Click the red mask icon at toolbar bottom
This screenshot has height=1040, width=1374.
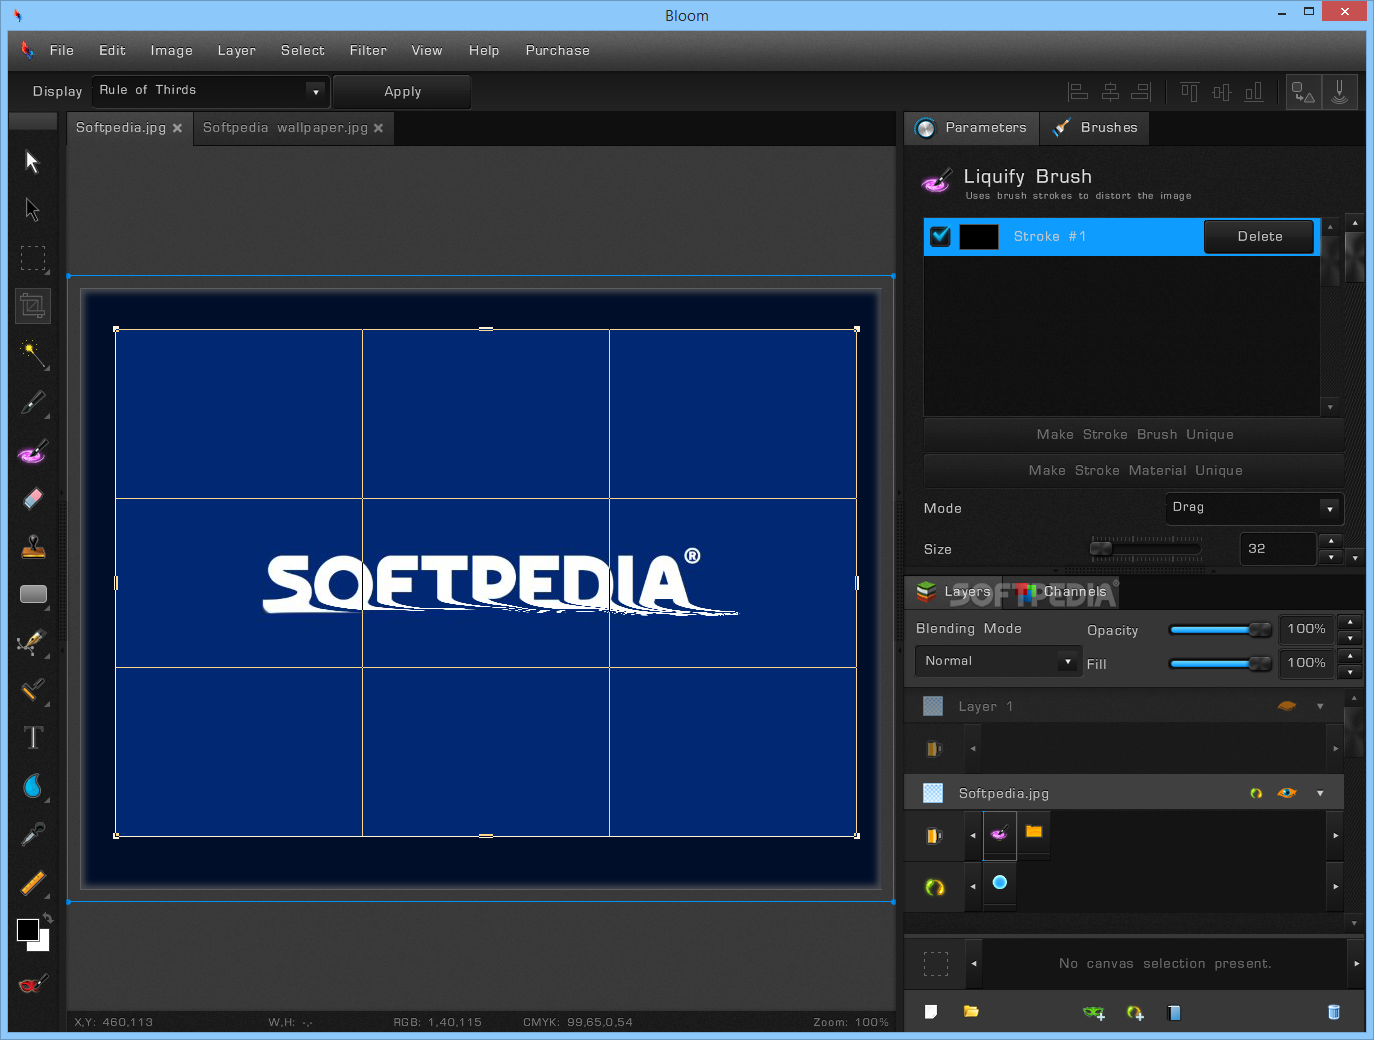(x=32, y=985)
